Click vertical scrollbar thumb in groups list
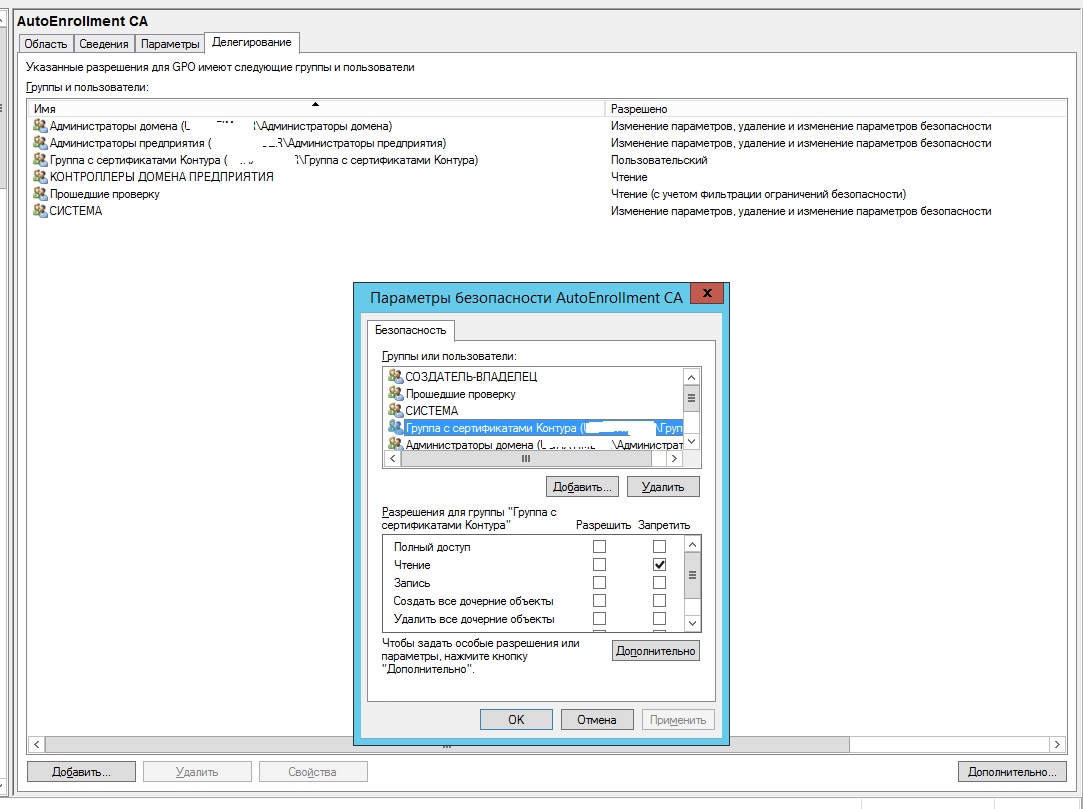This screenshot has height=809, width=1083. click(x=691, y=398)
